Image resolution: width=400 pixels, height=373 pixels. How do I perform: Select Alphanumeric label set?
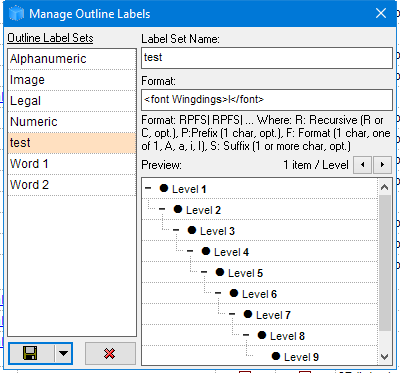pos(72,59)
